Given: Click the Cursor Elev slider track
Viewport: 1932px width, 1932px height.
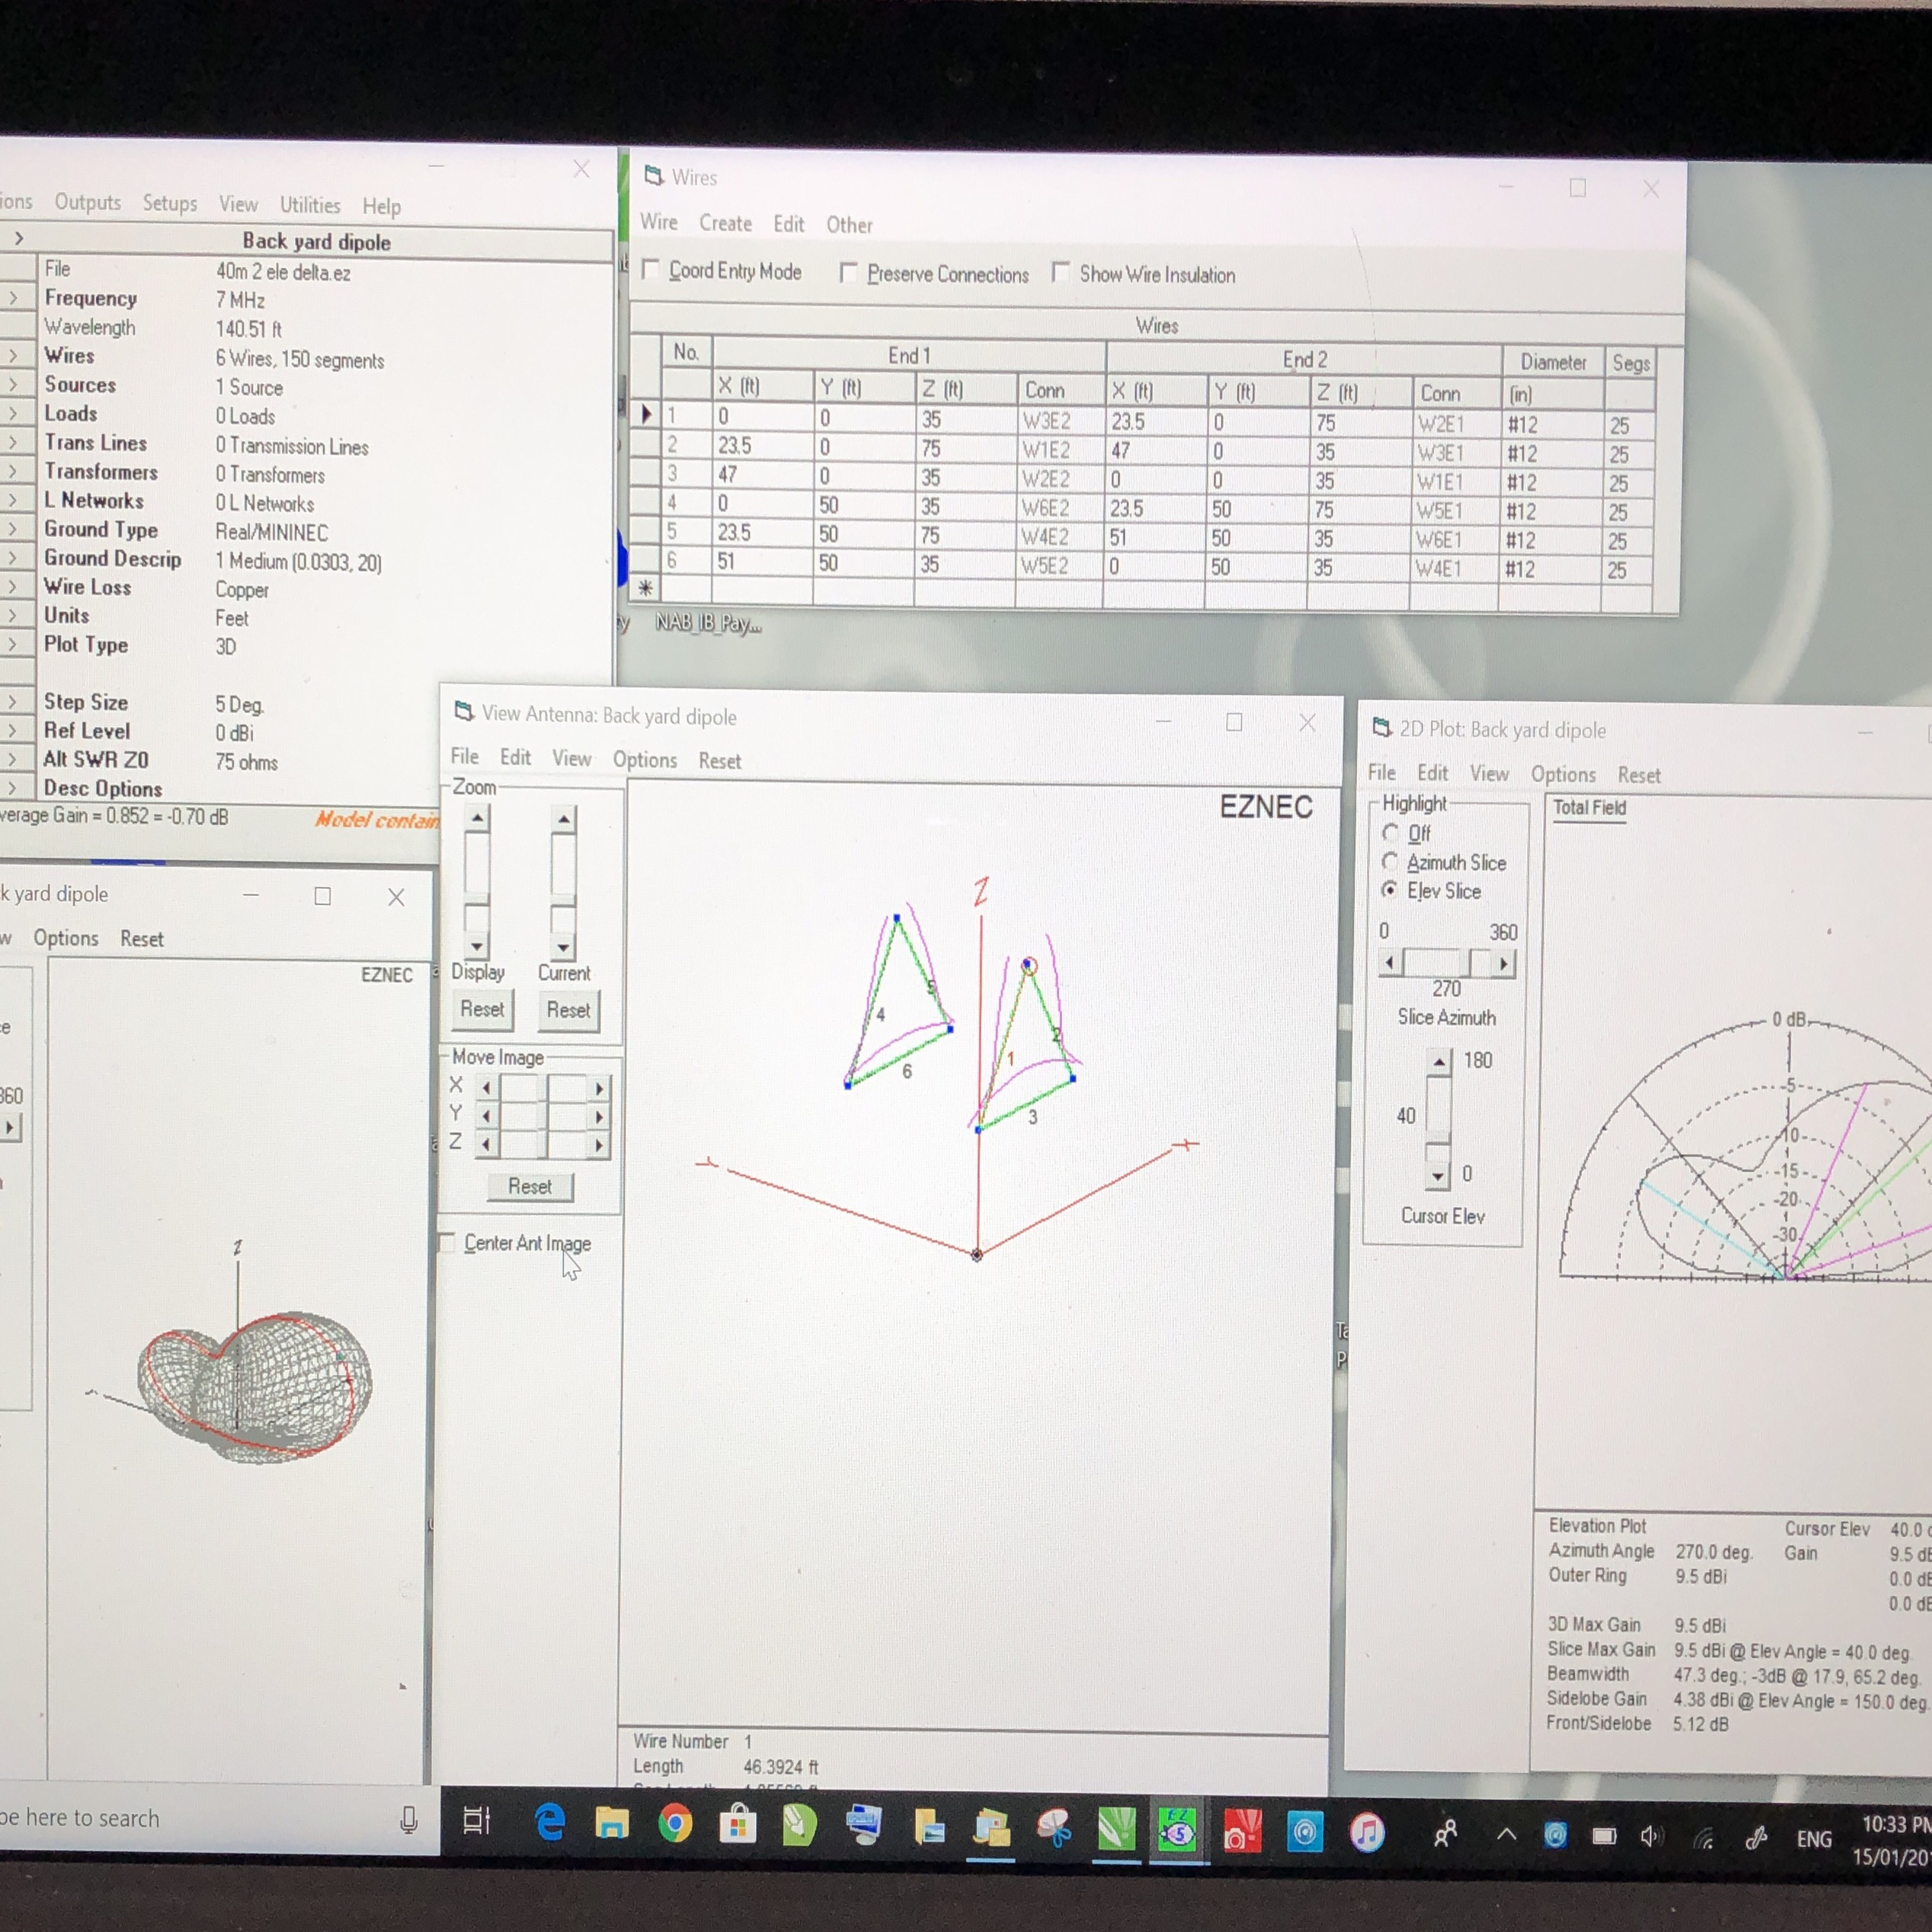Looking at the screenshot, I should pyautogui.click(x=1439, y=1118).
